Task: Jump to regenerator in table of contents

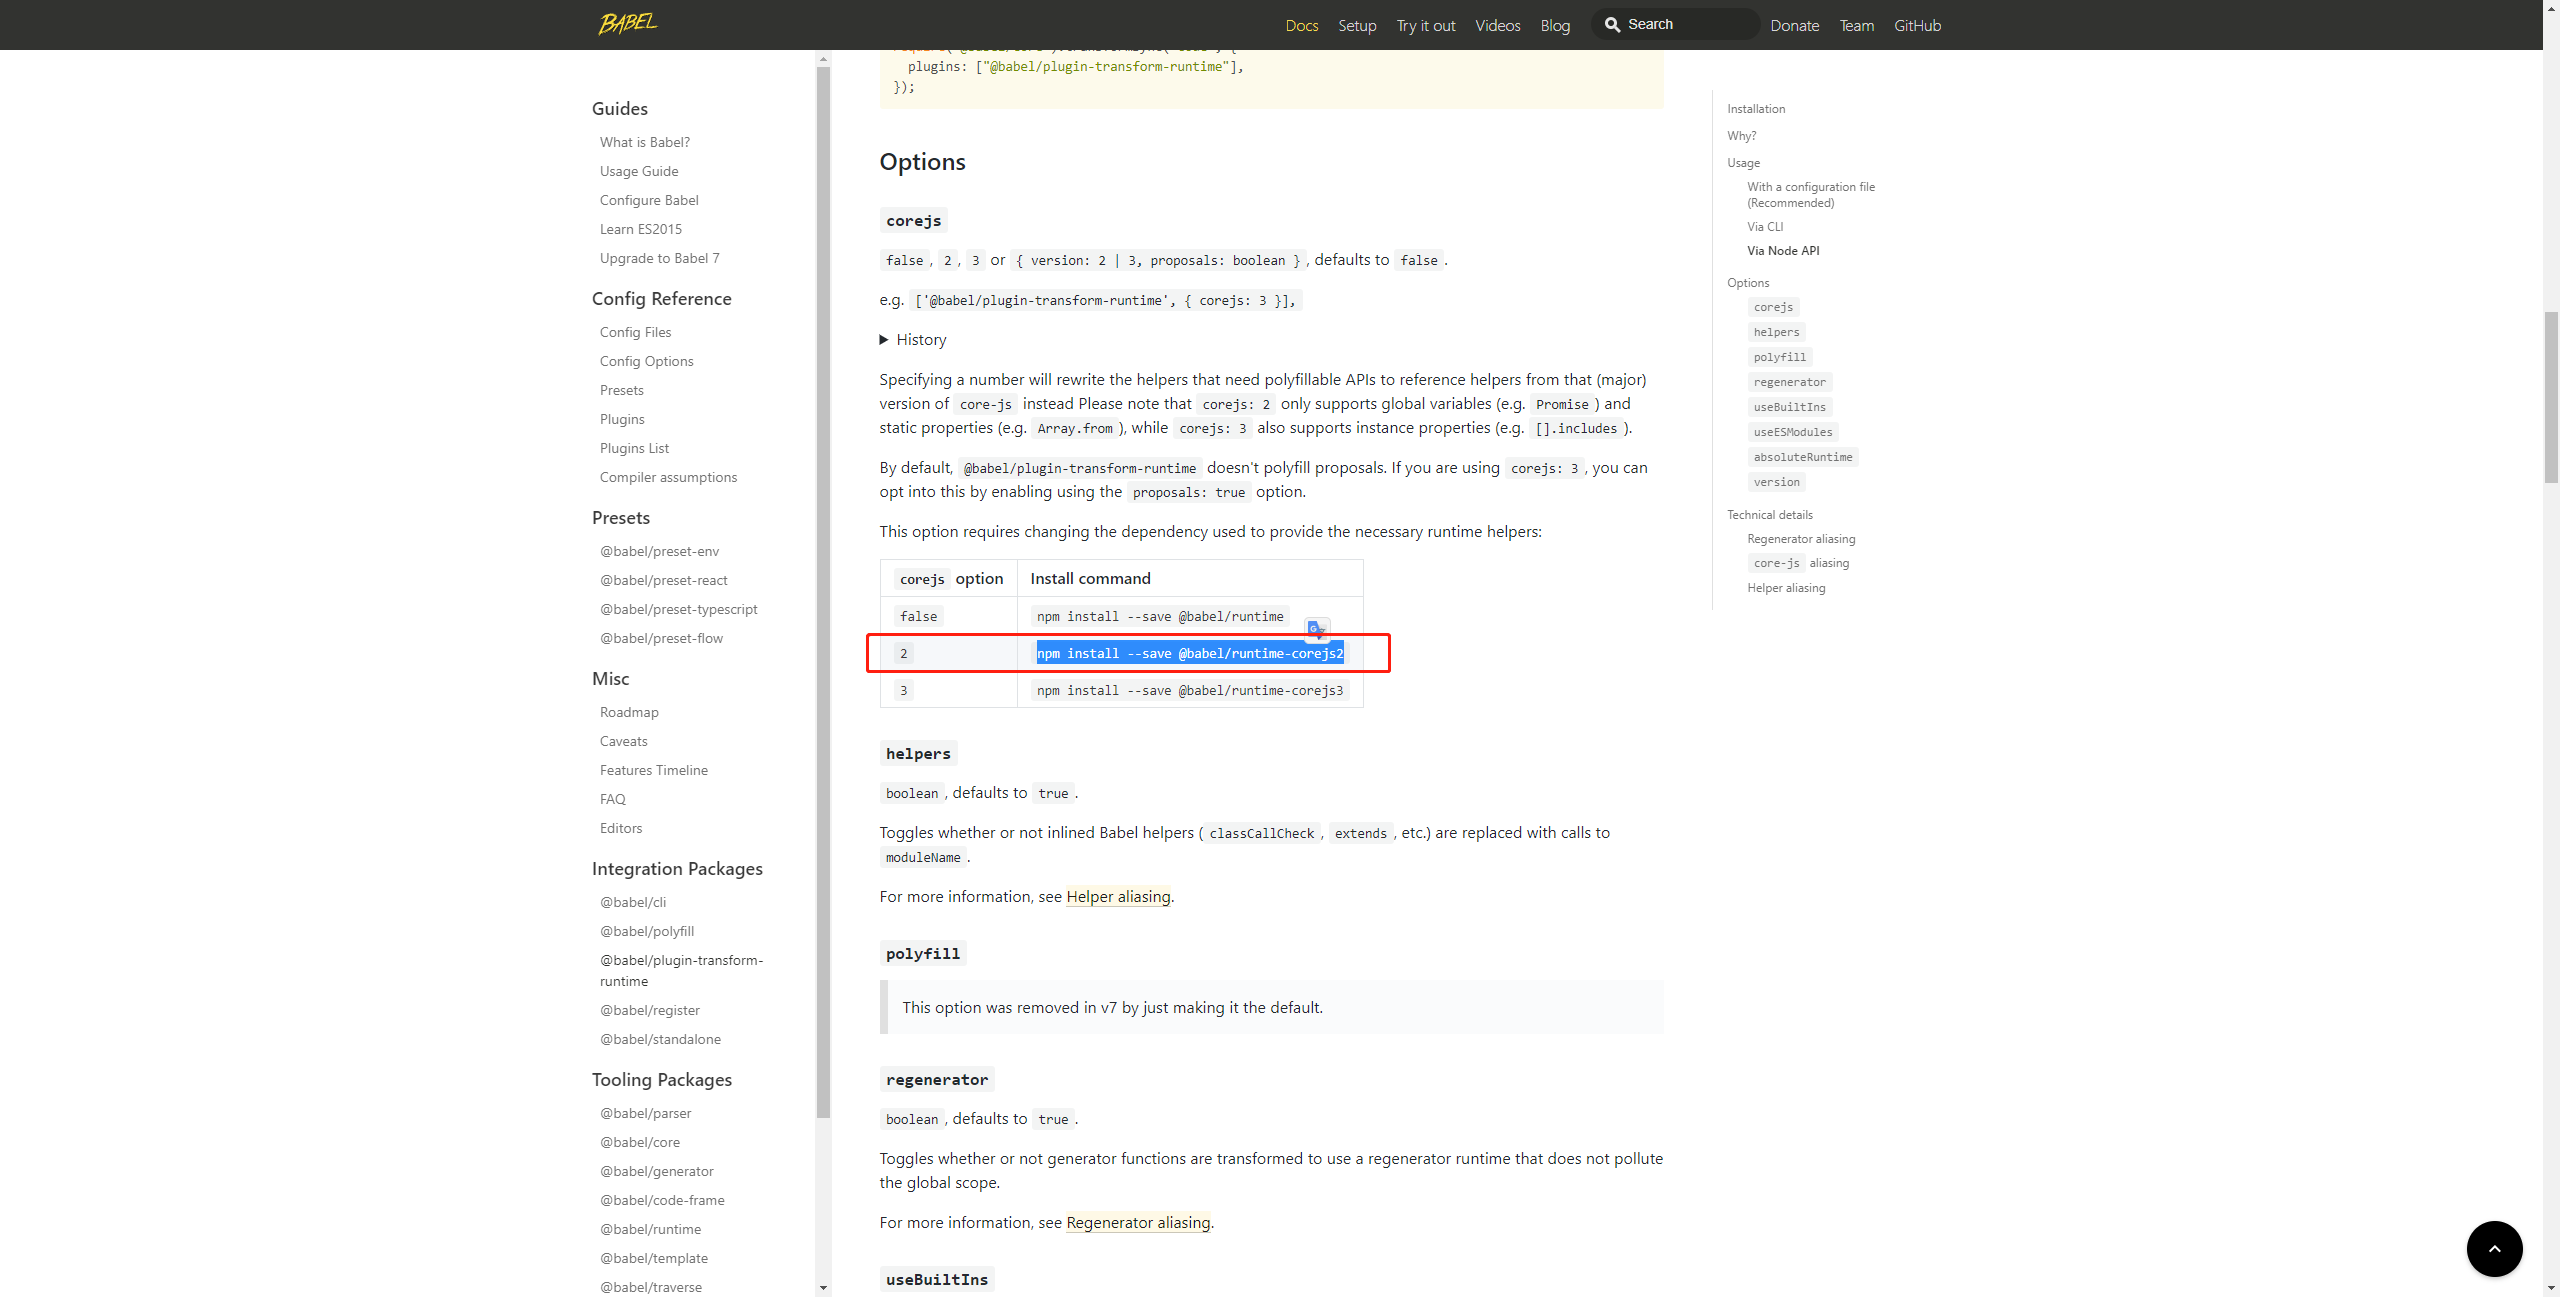Action: [x=1789, y=382]
